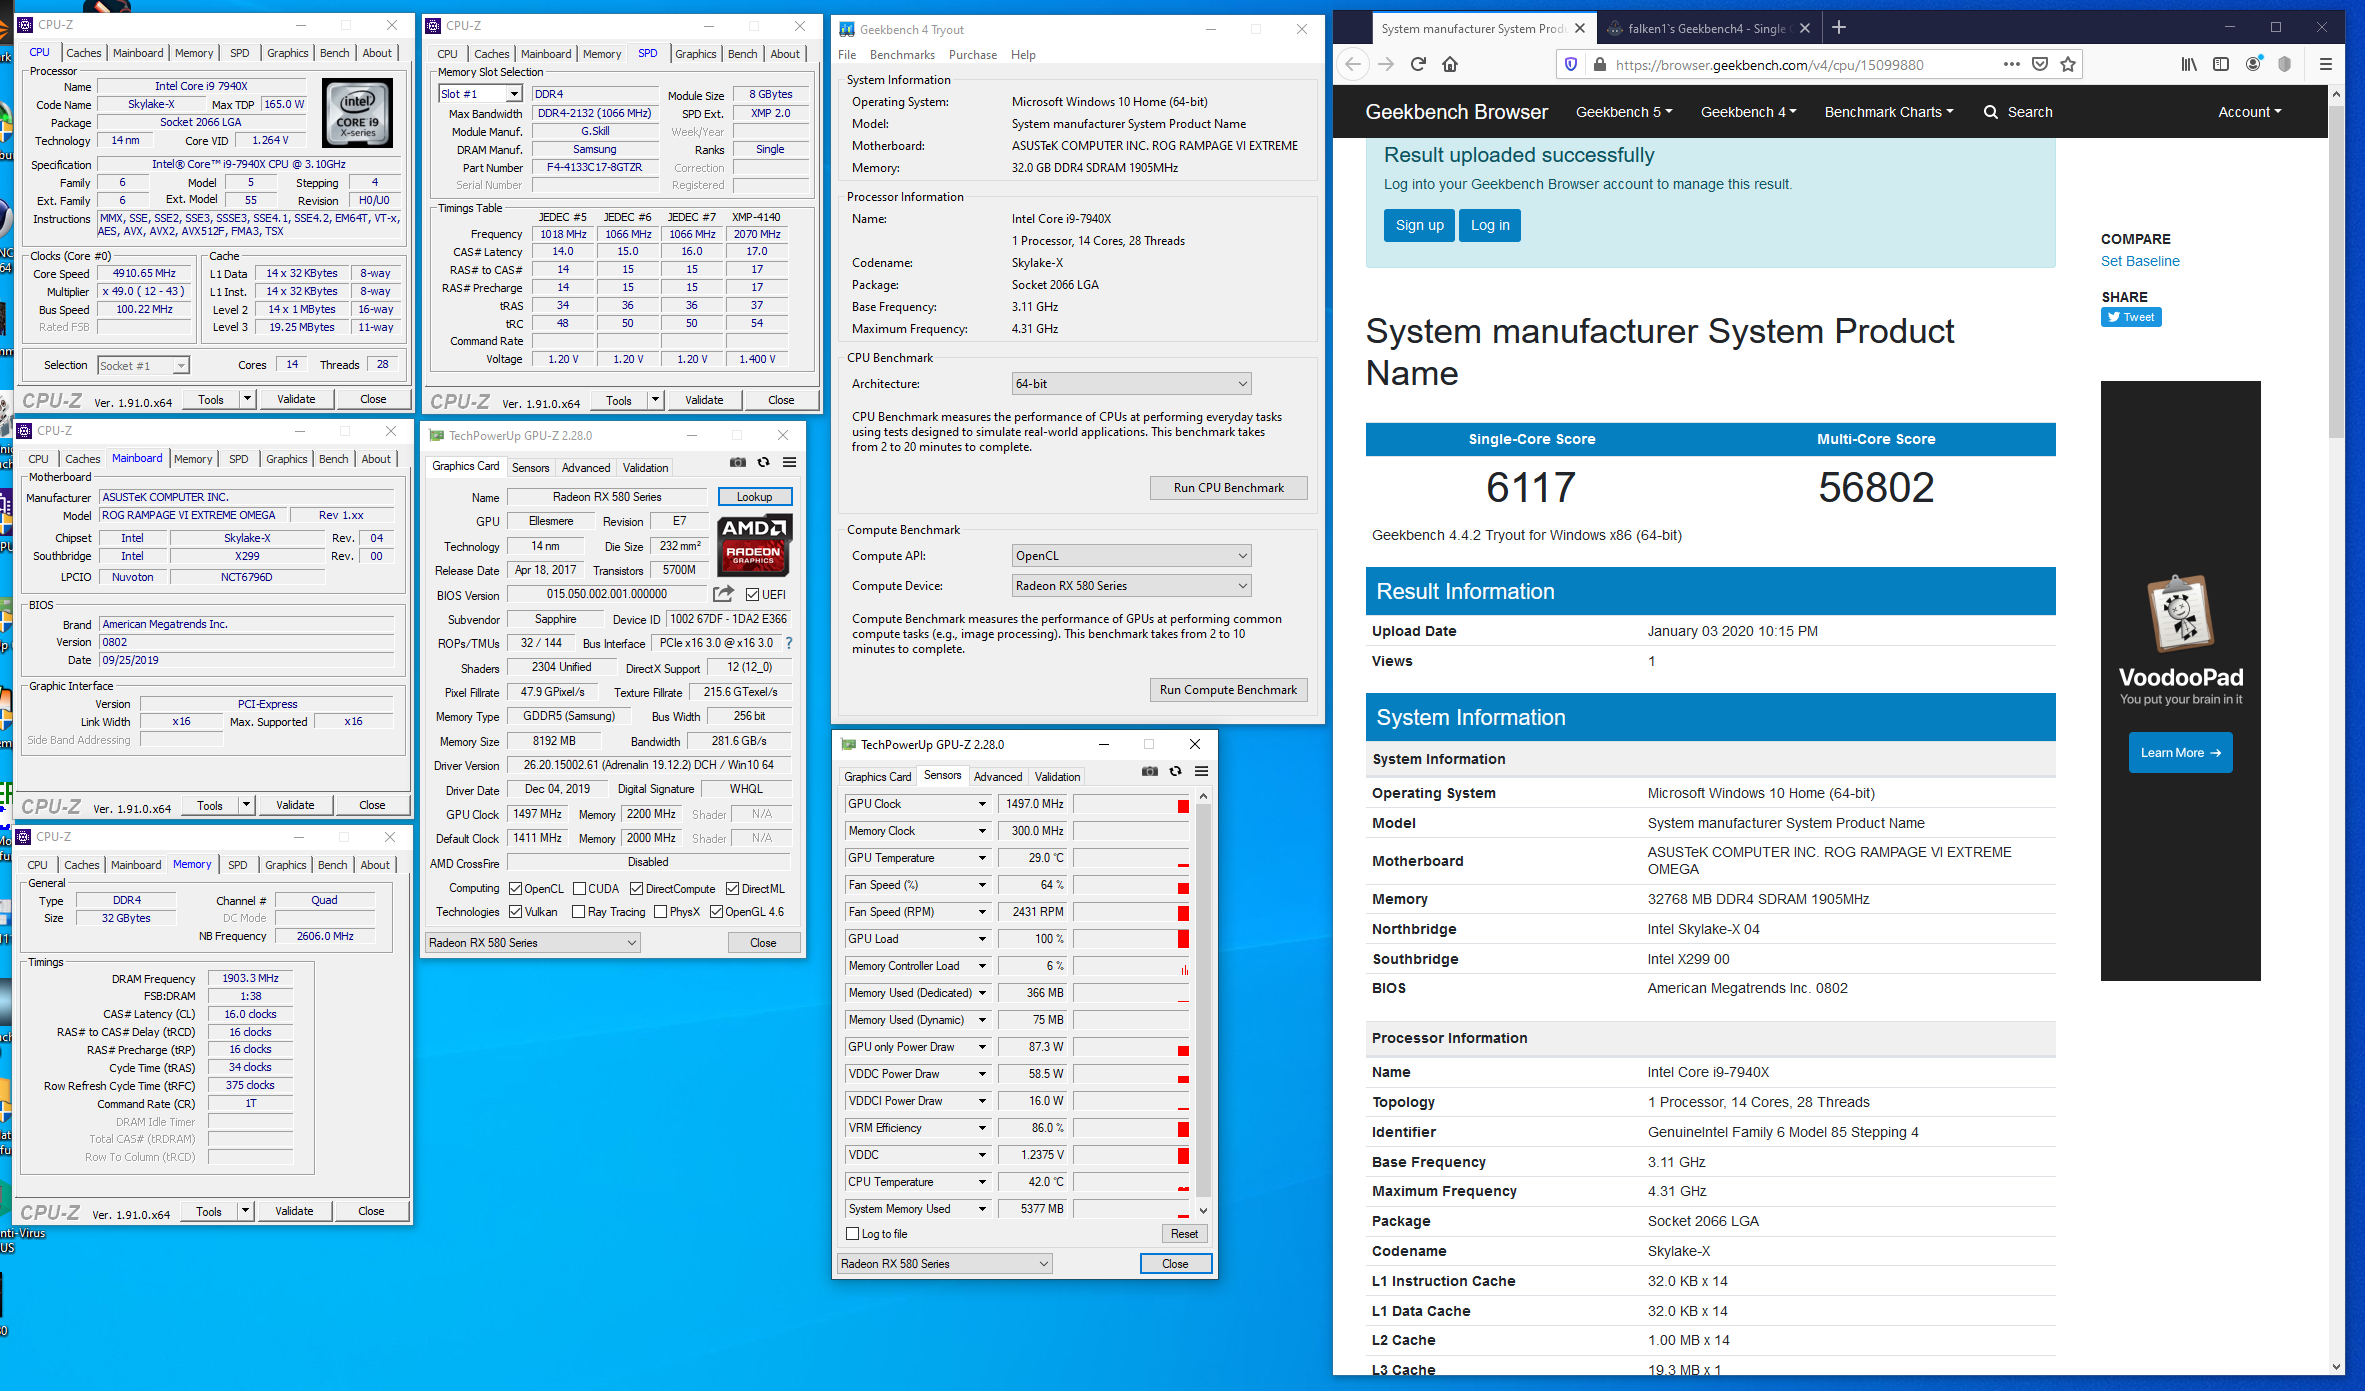The image size is (2365, 1391).
Task: Take screenshot camera icon in GPU-Z Graphics Card window
Action: (x=737, y=462)
